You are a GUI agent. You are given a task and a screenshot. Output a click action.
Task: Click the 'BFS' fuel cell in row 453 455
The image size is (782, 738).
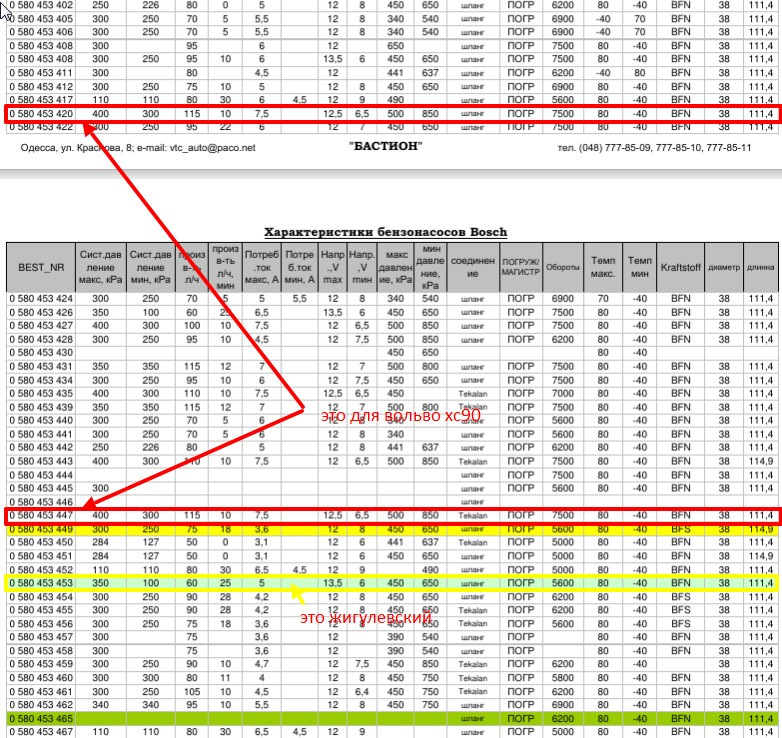coord(681,610)
